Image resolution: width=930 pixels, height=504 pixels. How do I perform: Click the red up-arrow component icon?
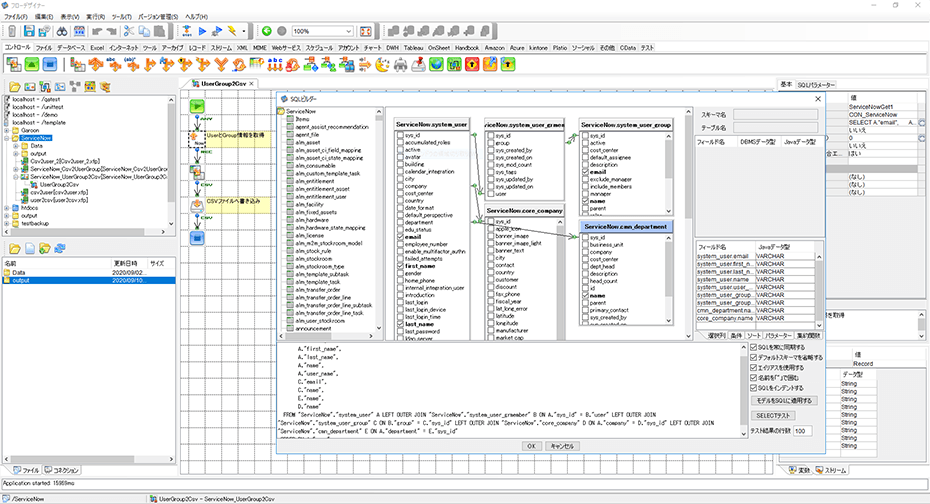pos(472,64)
